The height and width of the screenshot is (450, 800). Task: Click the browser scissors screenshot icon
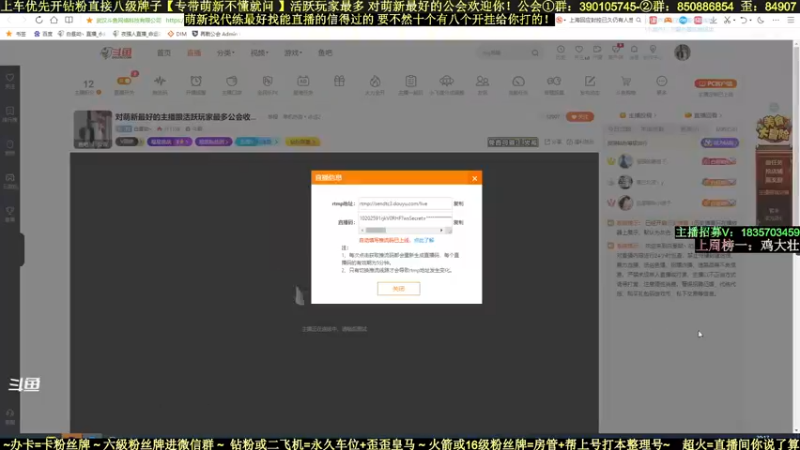coord(728,20)
